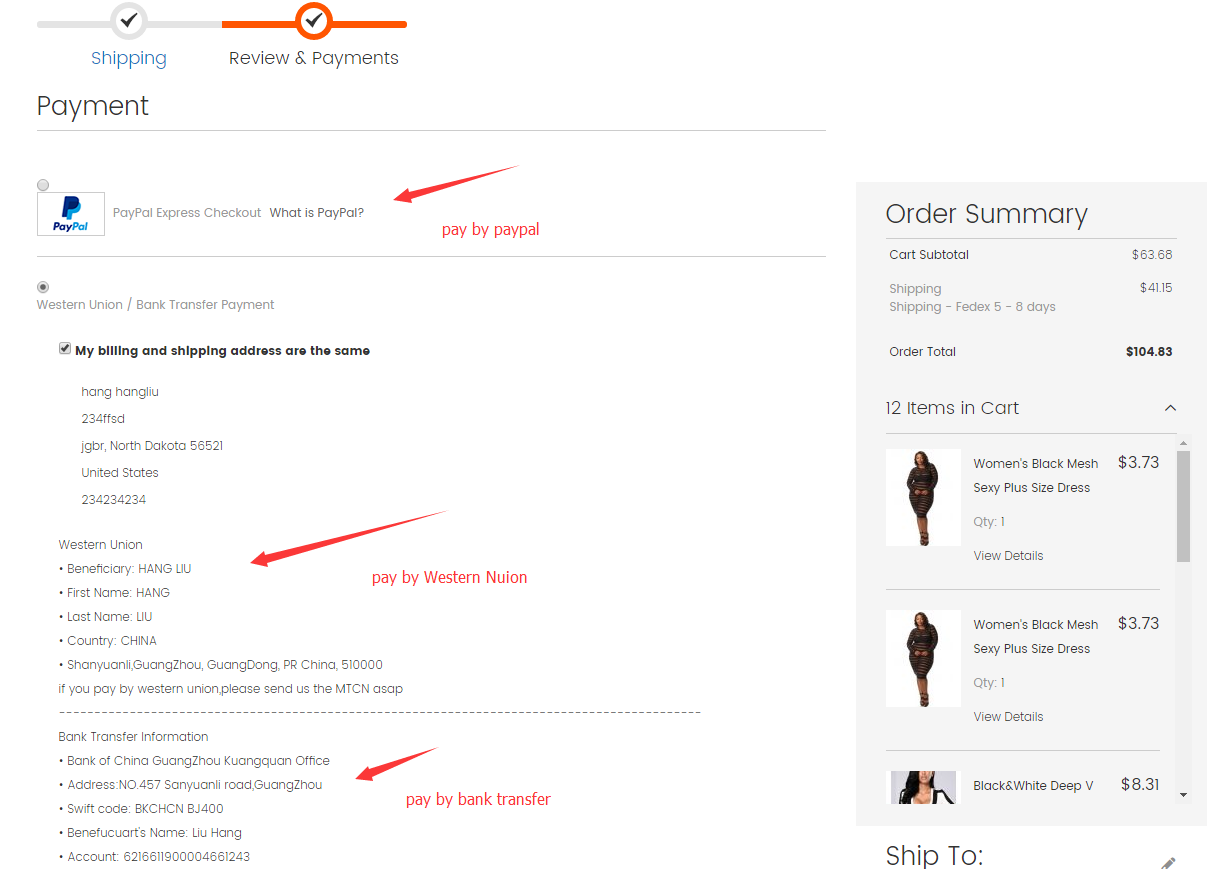The width and height of the screenshot is (1217, 869).
Task: Click the Country: CHINA line
Action: pos(107,641)
